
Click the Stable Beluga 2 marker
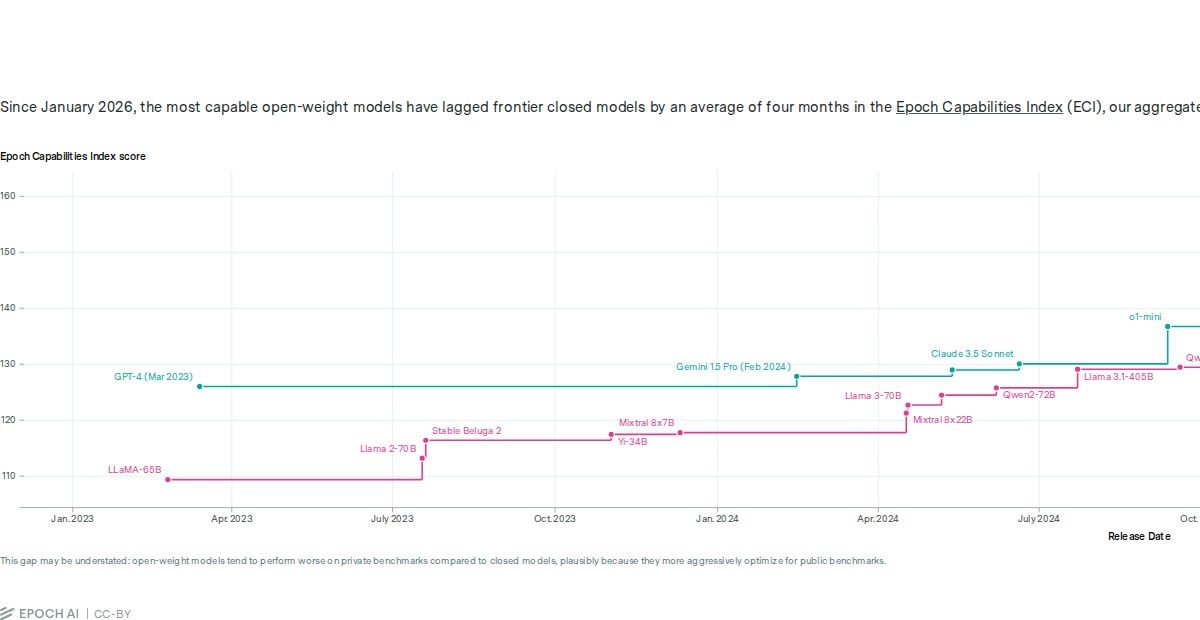point(426,440)
